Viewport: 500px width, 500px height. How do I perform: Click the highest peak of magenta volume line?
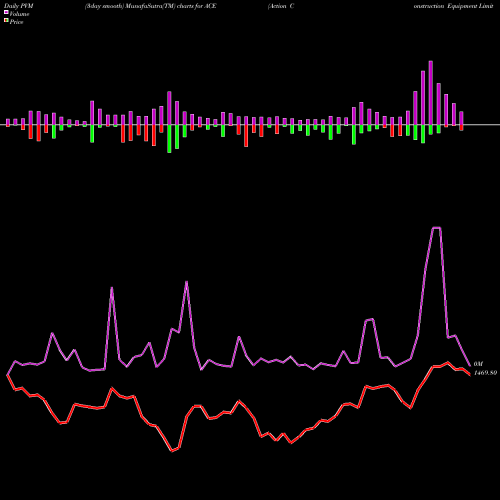(437, 228)
